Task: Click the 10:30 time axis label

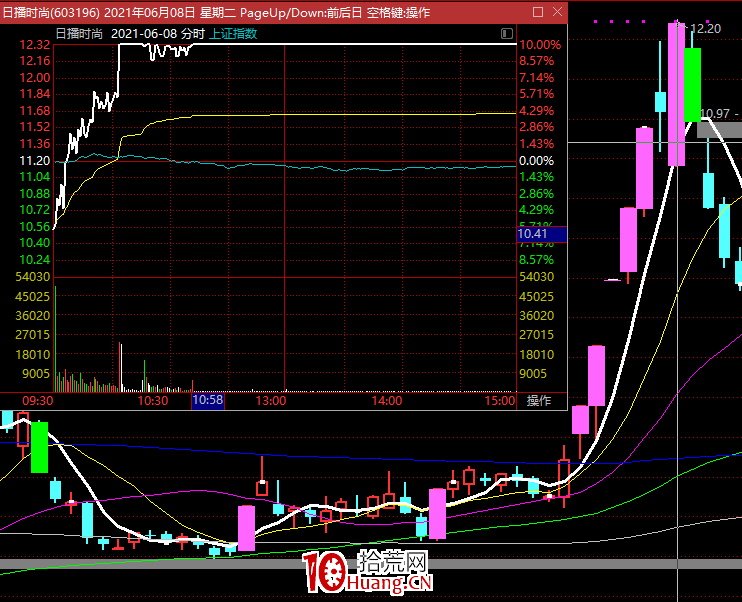Action: pos(153,401)
